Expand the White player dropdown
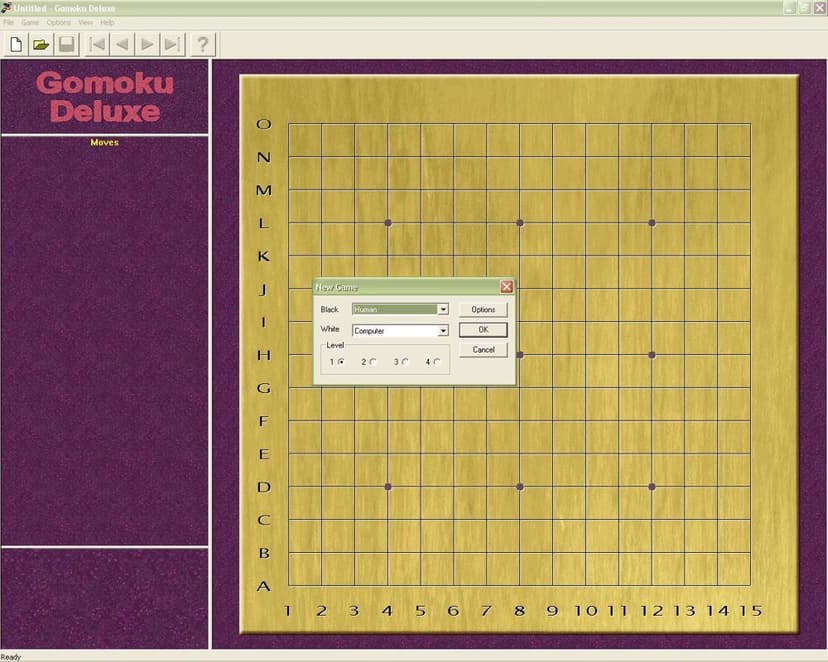The image size is (828, 662). tap(443, 331)
